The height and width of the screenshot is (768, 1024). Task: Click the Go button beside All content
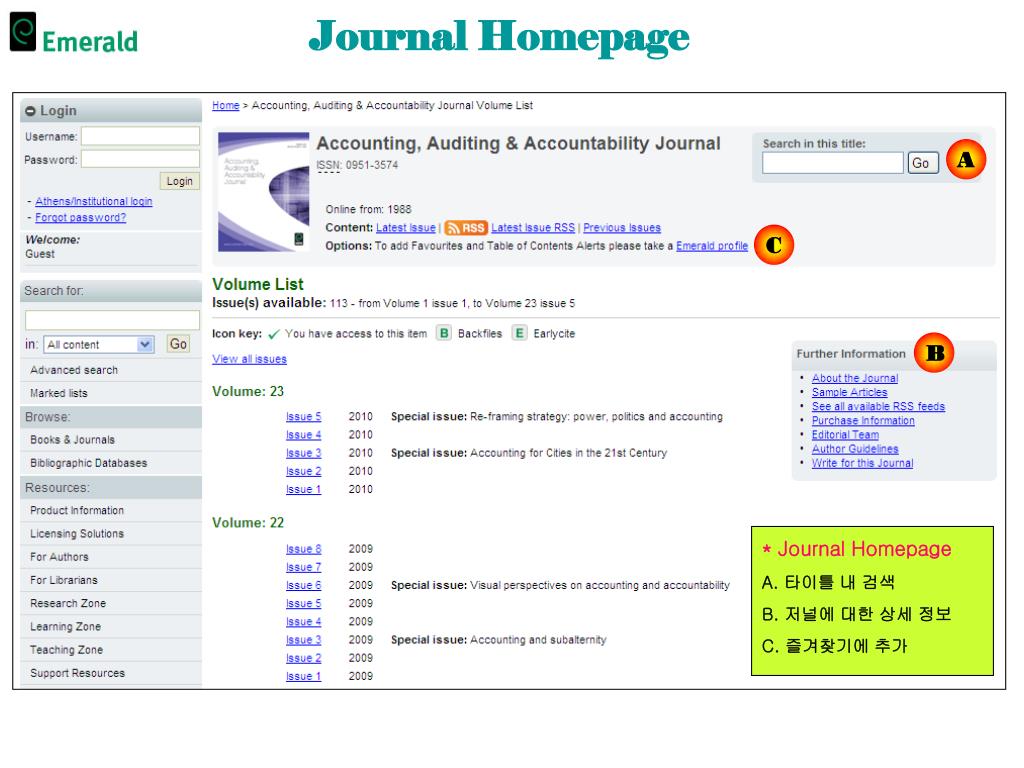[x=178, y=344]
